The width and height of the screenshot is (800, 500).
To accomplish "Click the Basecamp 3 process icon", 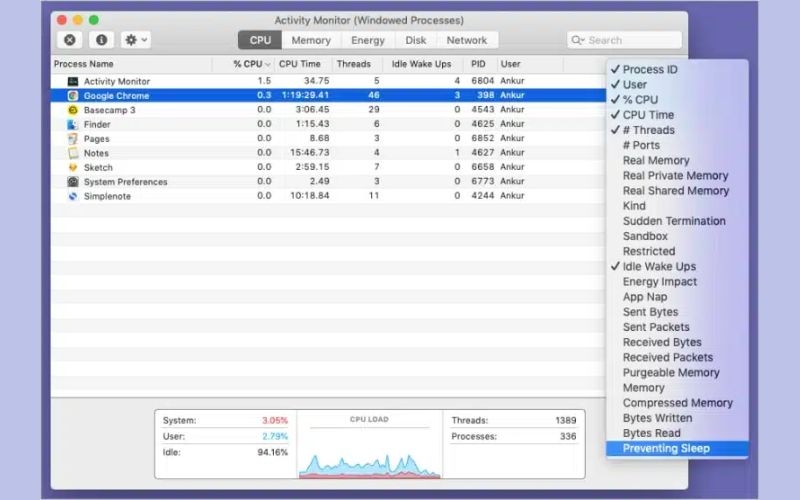I will click(73, 110).
